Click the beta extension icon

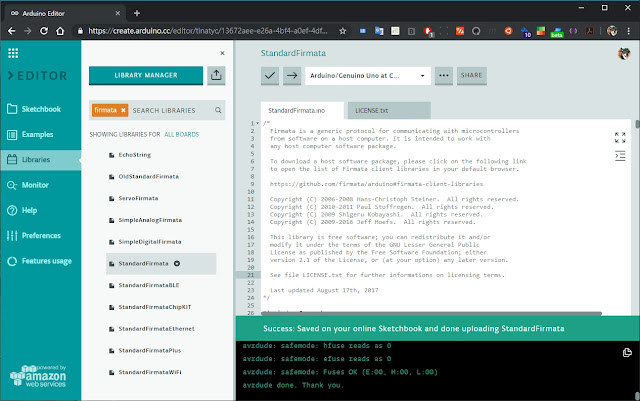[x=557, y=32]
